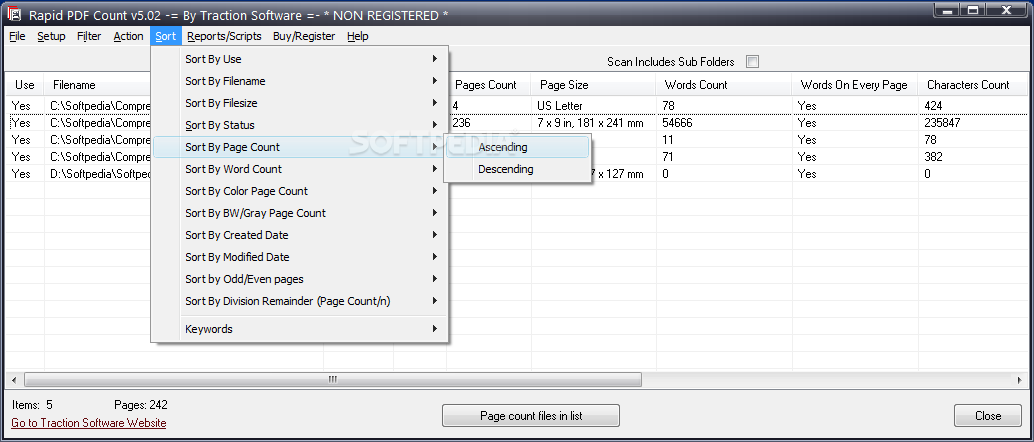This screenshot has height=442, width=1034.
Task: Choose Ascending page count sort
Action: coord(517,147)
